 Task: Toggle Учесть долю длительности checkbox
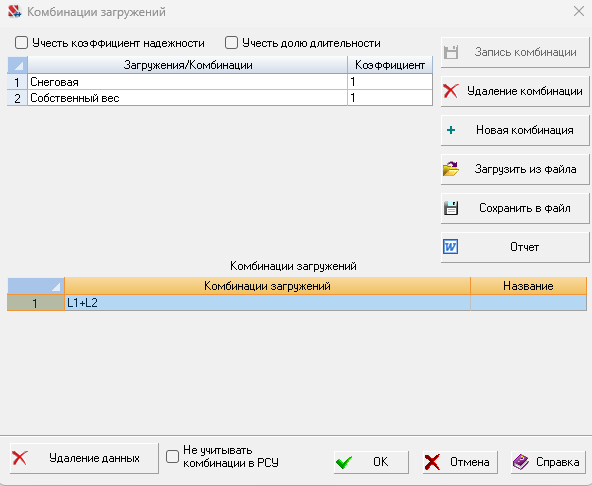tap(231, 43)
